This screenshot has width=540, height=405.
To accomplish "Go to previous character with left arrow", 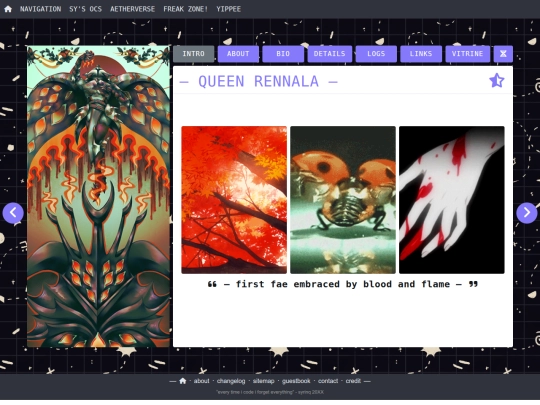I will (13, 213).
